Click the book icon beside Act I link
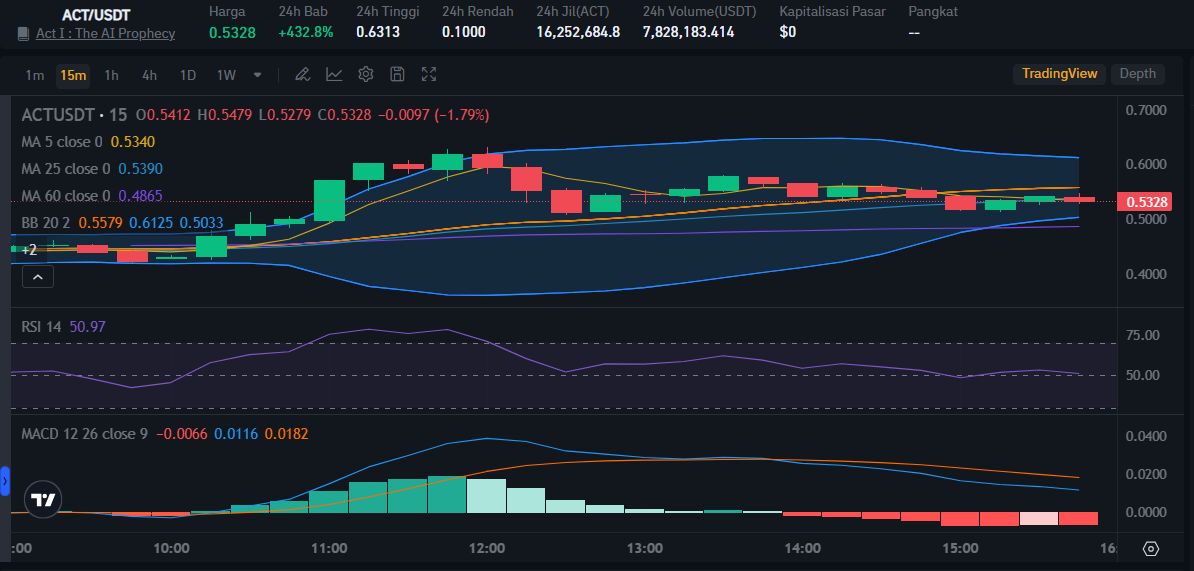Screen dimensions: 1194x571 24,33
